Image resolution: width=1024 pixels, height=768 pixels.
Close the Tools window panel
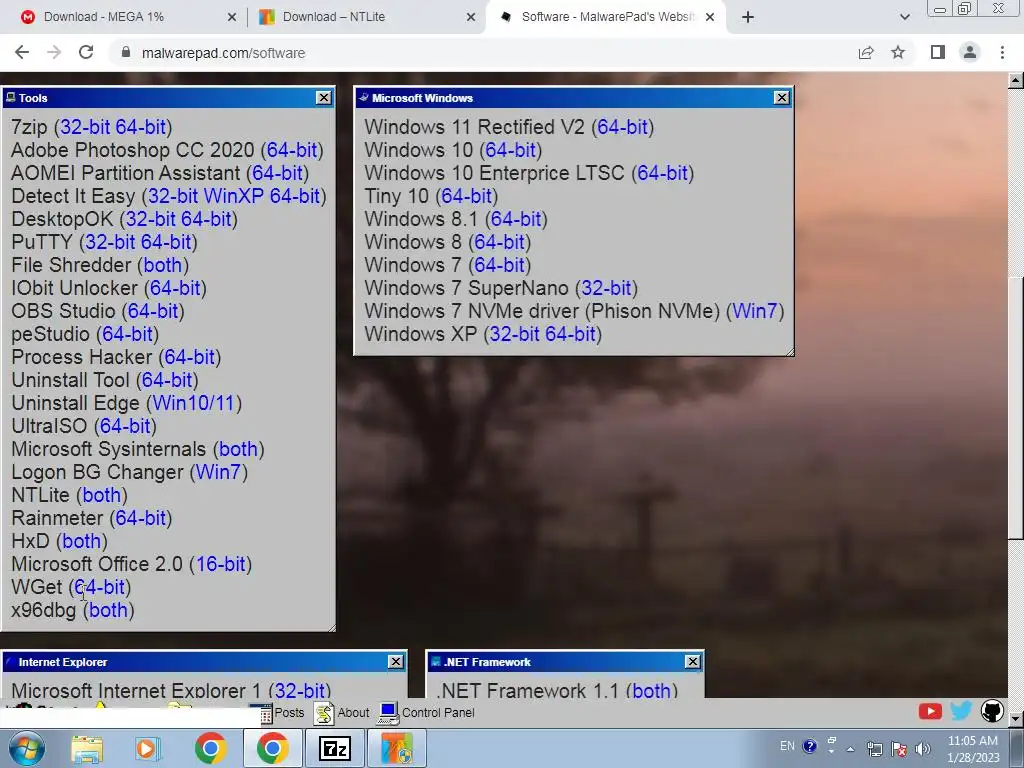pyautogui.click(x=323, y=97)
